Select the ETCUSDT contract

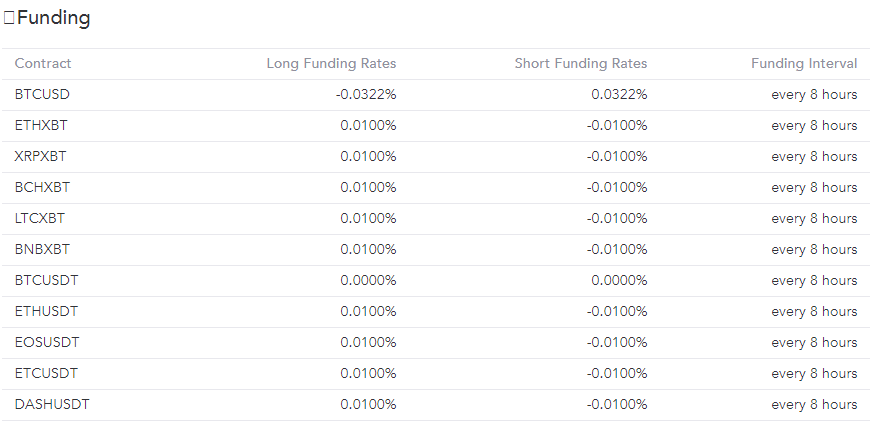click(46, 373)
